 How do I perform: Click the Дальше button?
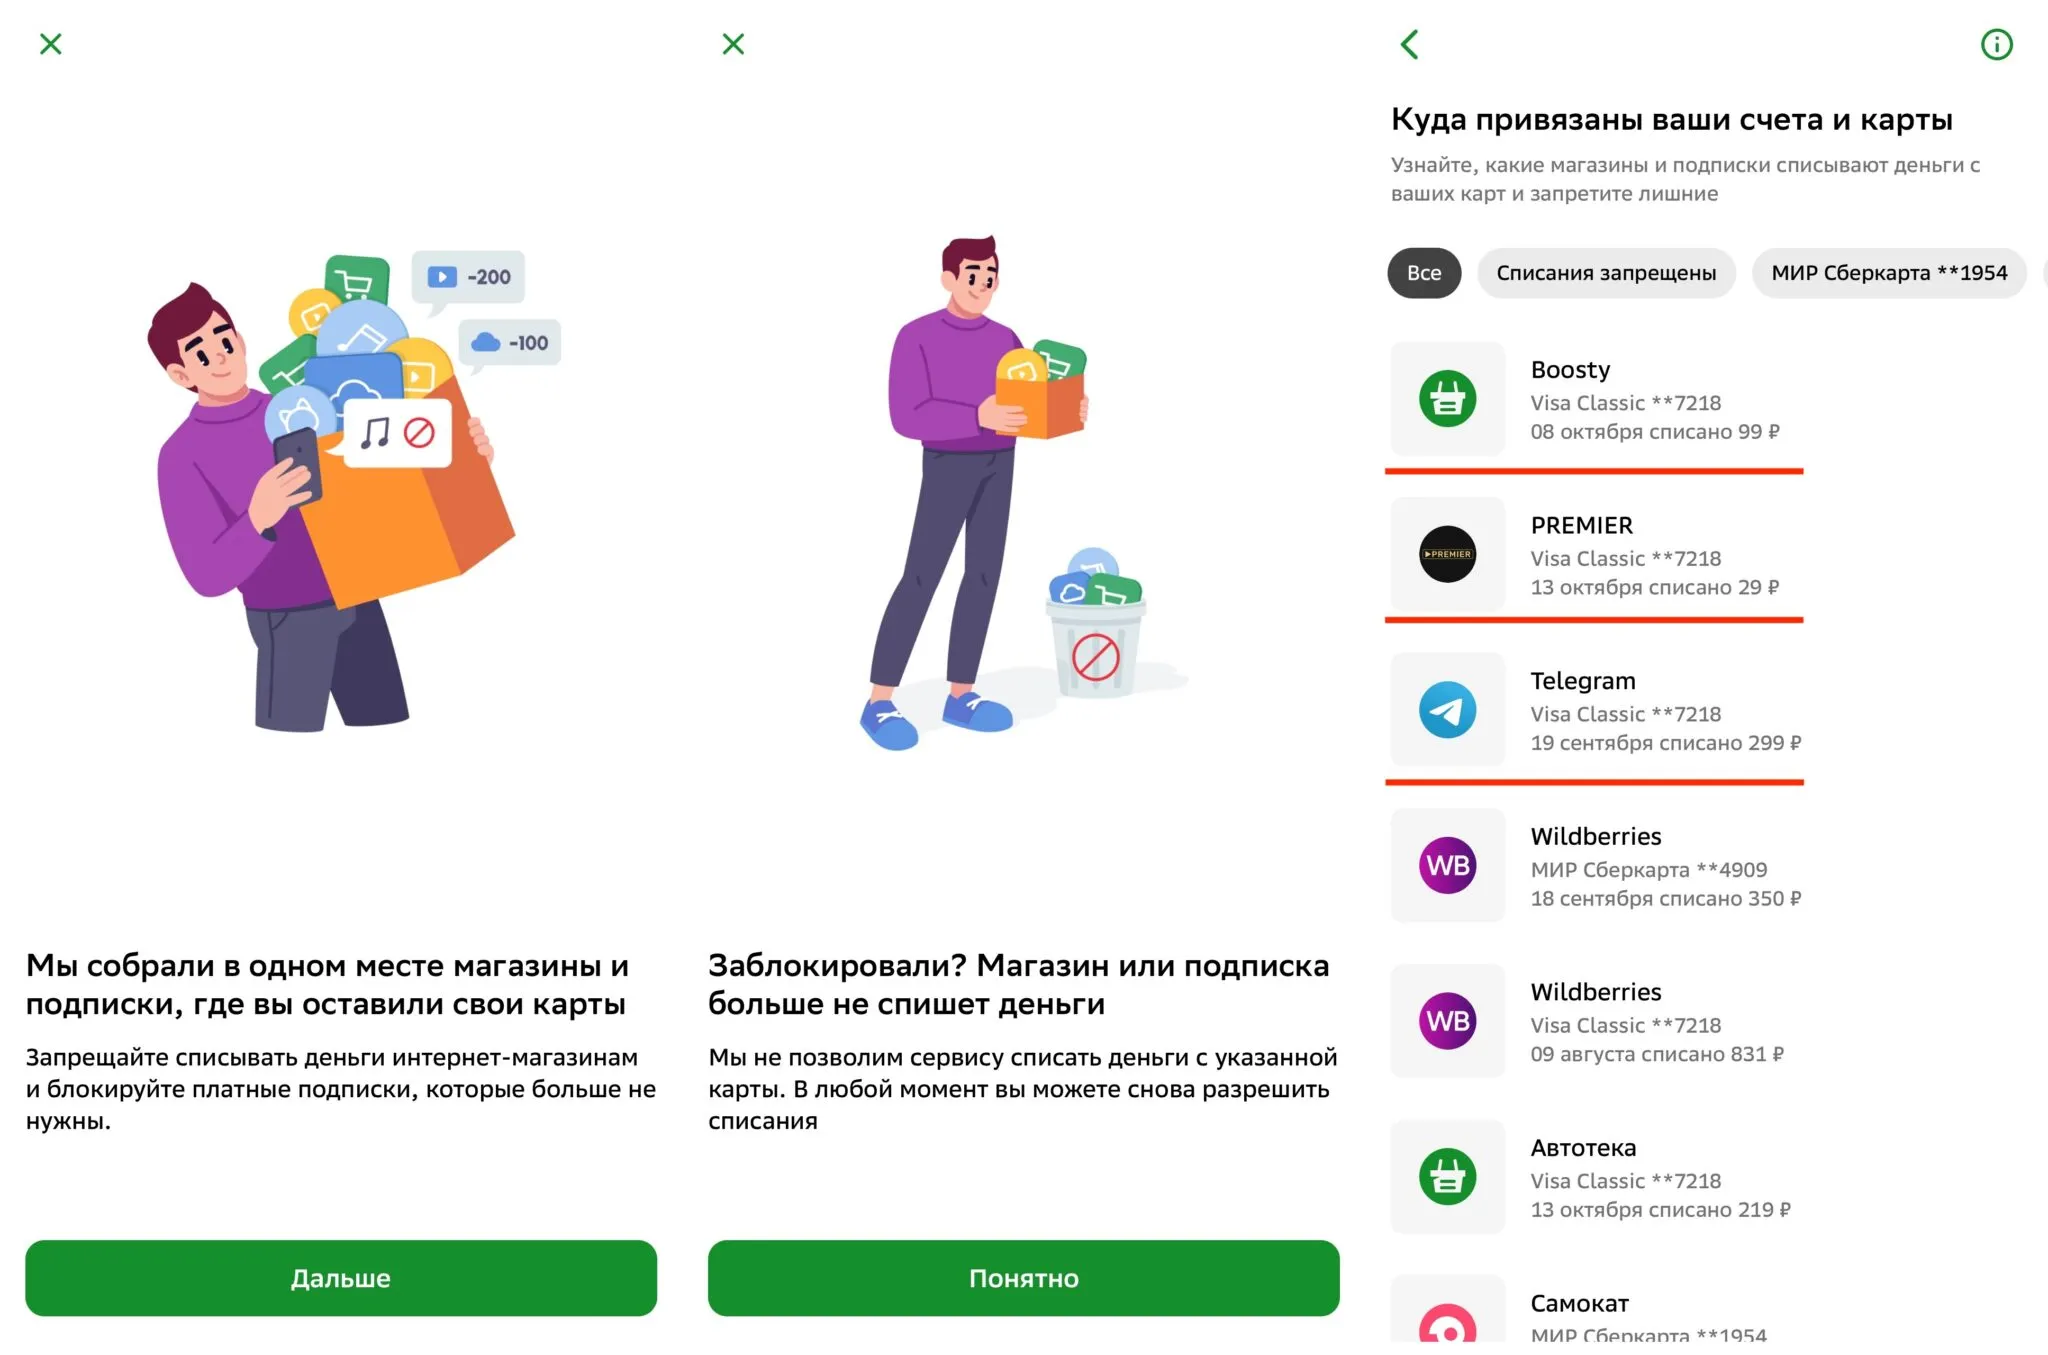(x=341, y=1278)
